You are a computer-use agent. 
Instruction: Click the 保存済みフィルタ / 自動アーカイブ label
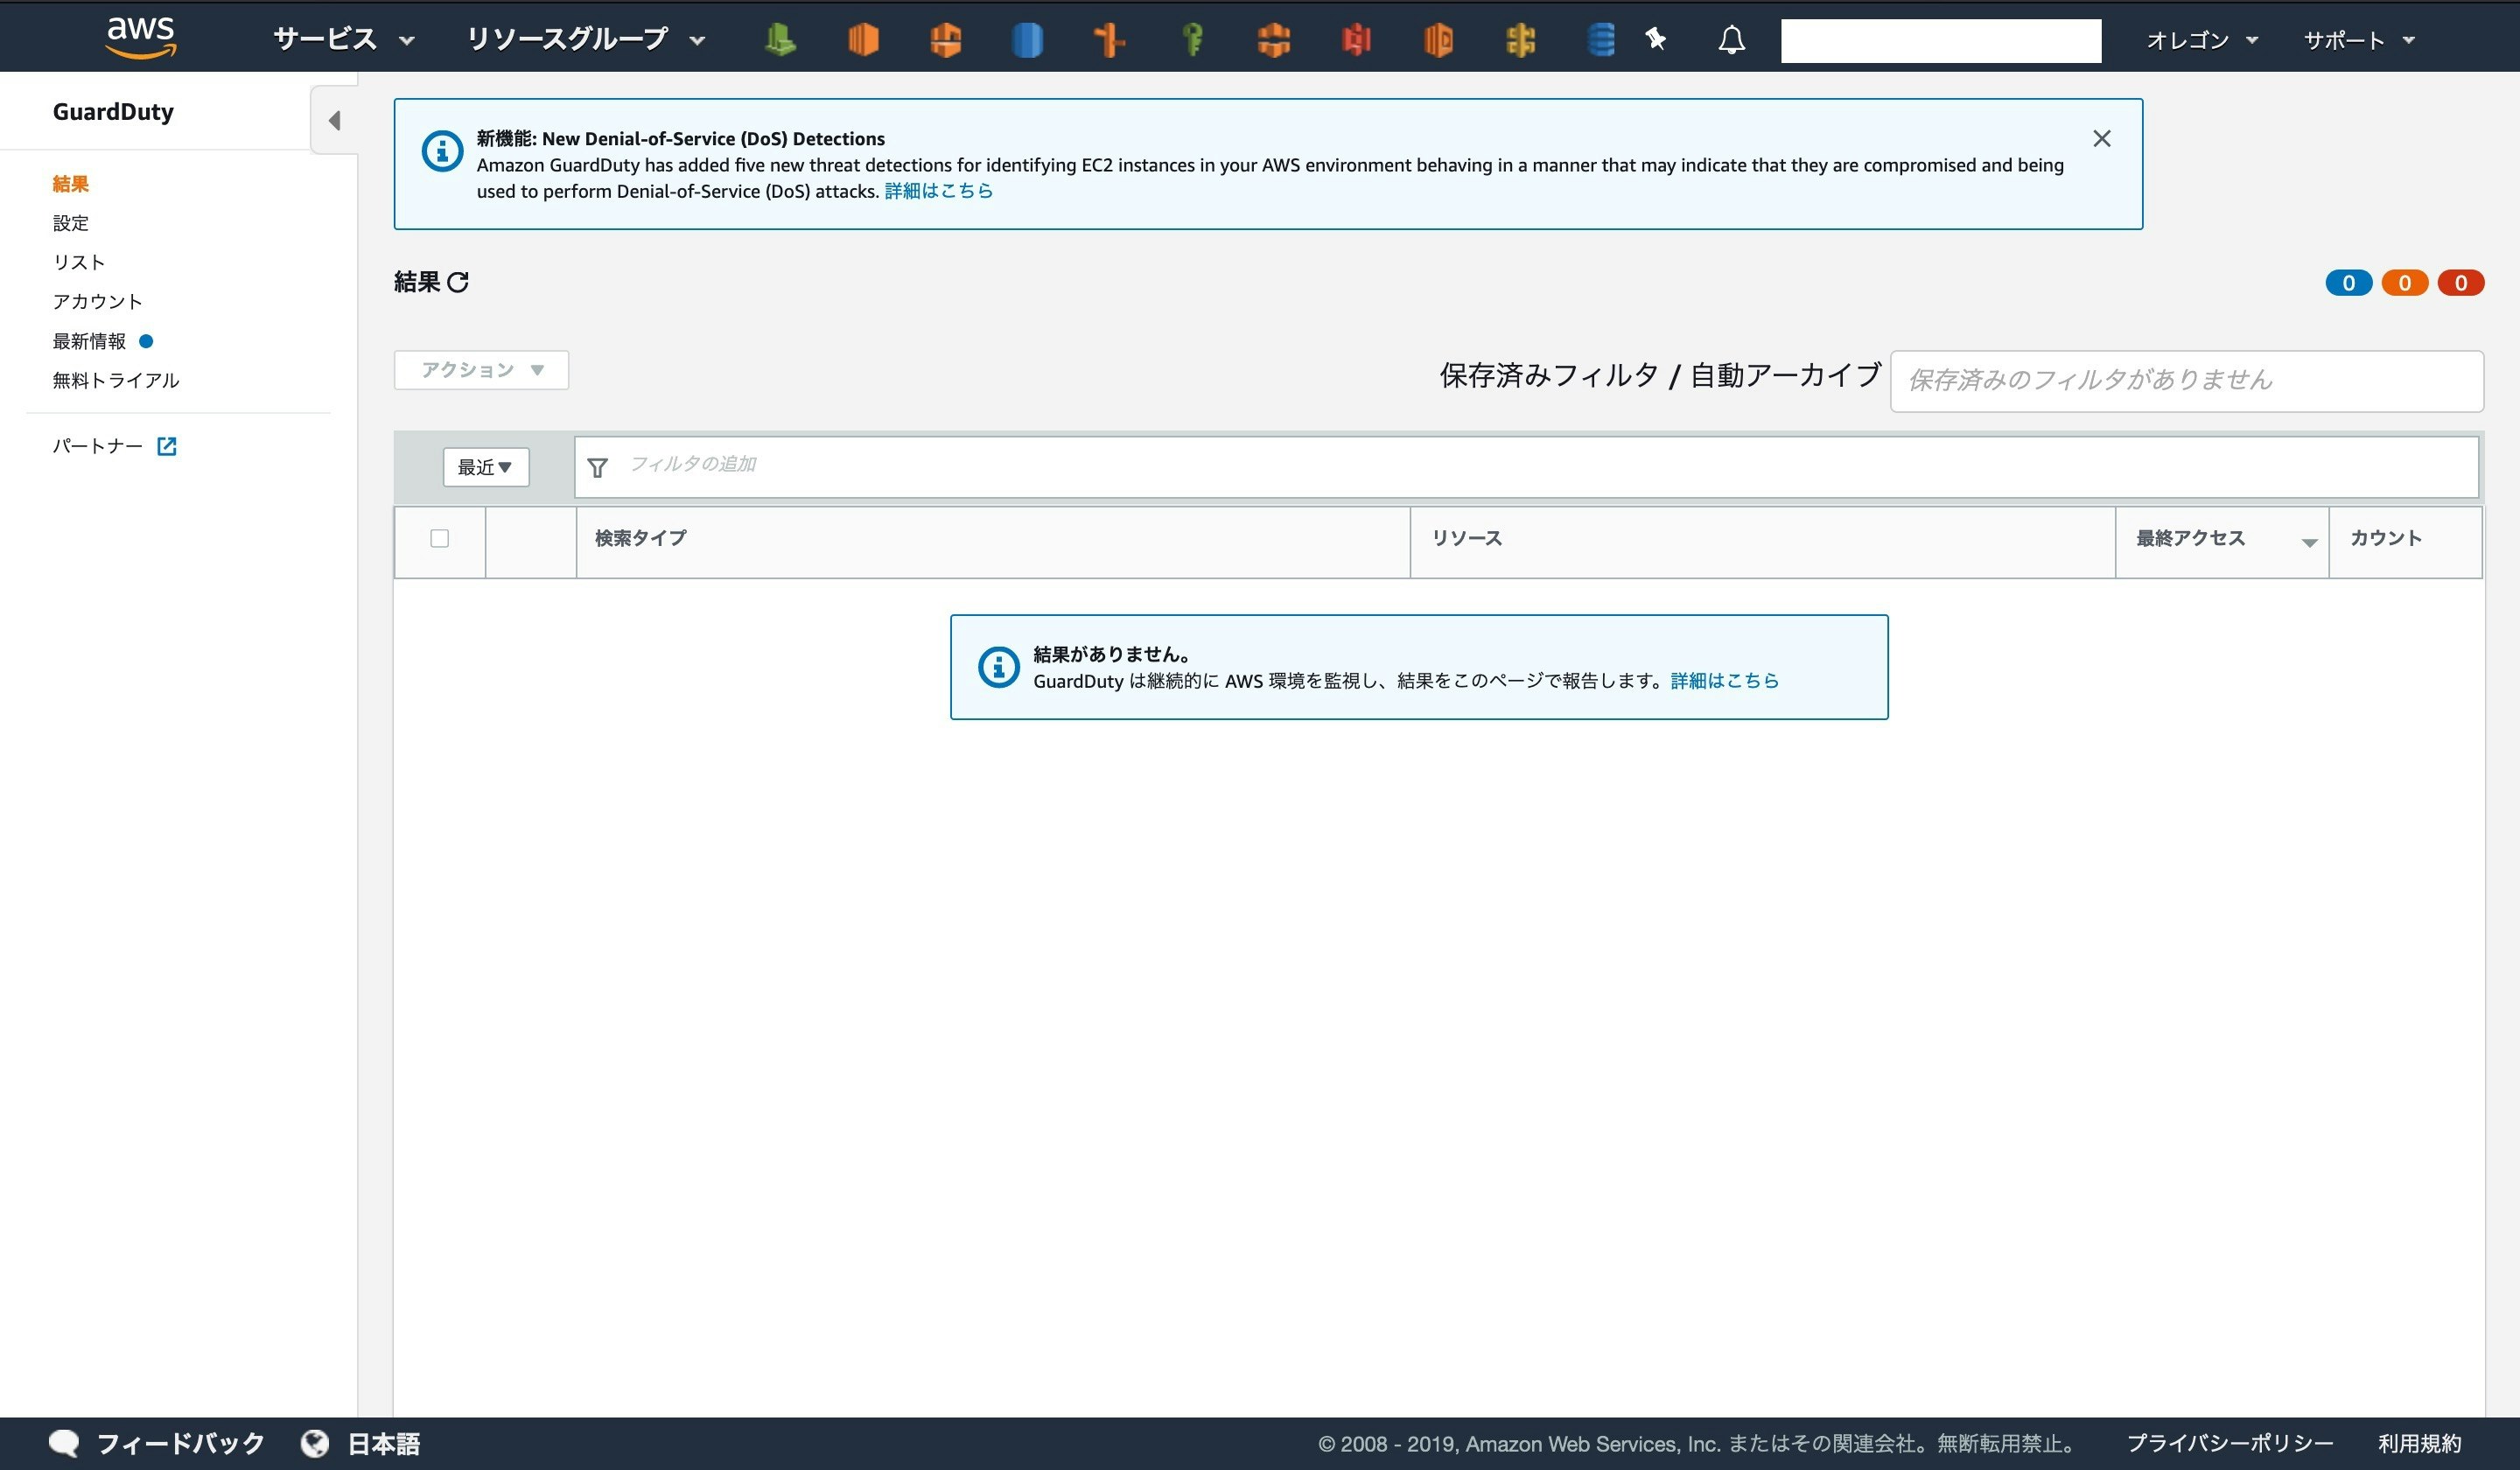(1660, 376)
